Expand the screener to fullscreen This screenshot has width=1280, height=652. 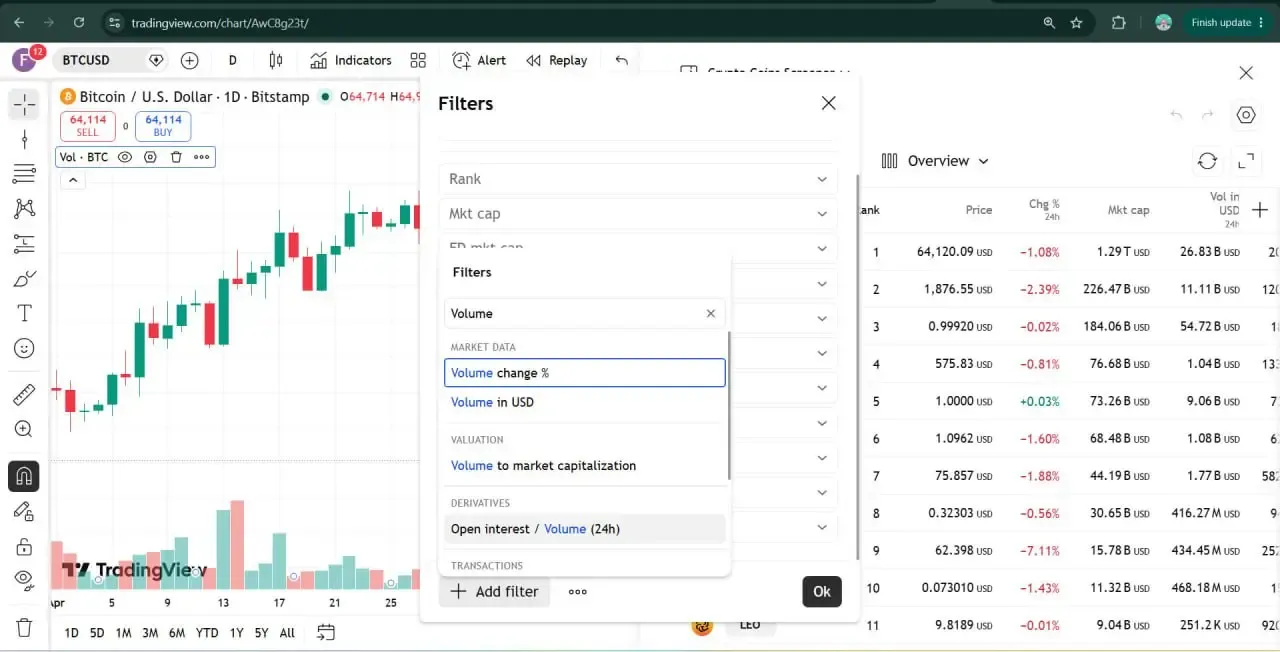[x=1246, y=161]
